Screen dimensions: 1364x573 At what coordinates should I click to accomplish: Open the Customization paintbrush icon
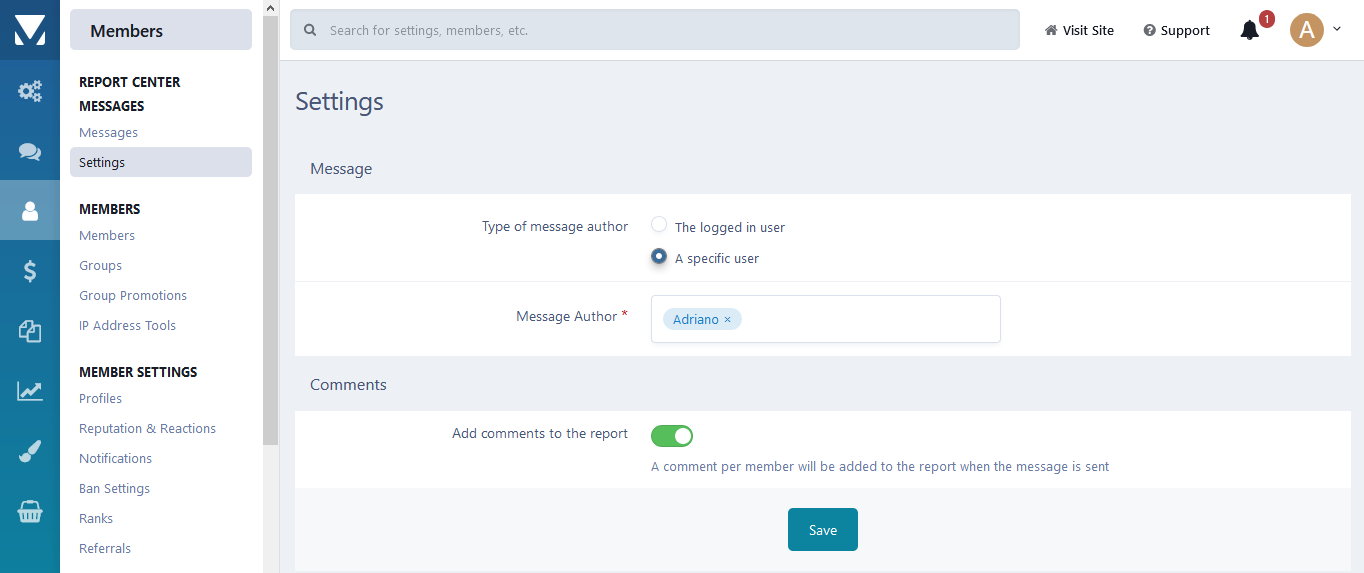[x=30, y=452]
